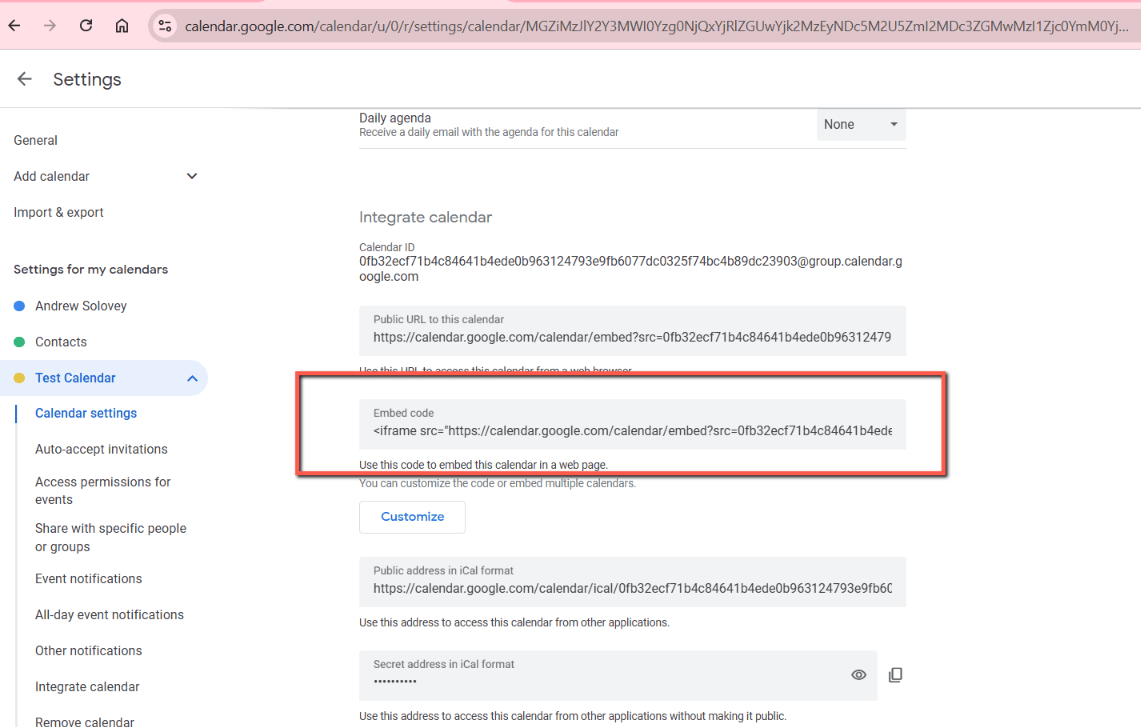
Task: Go back from Settings using the arrow
Action: coord(24,79)
